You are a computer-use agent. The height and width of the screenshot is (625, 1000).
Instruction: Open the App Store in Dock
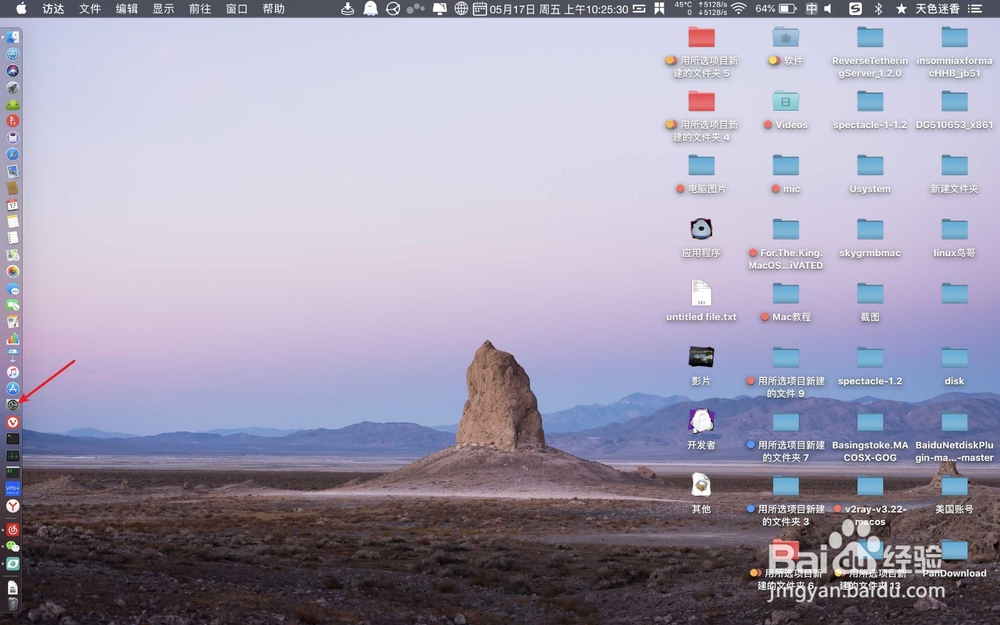13,388
